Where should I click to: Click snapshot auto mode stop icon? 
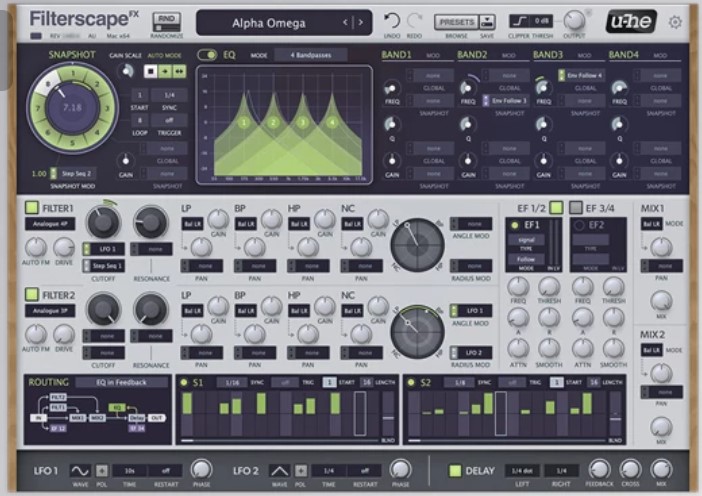click(150, 71)
